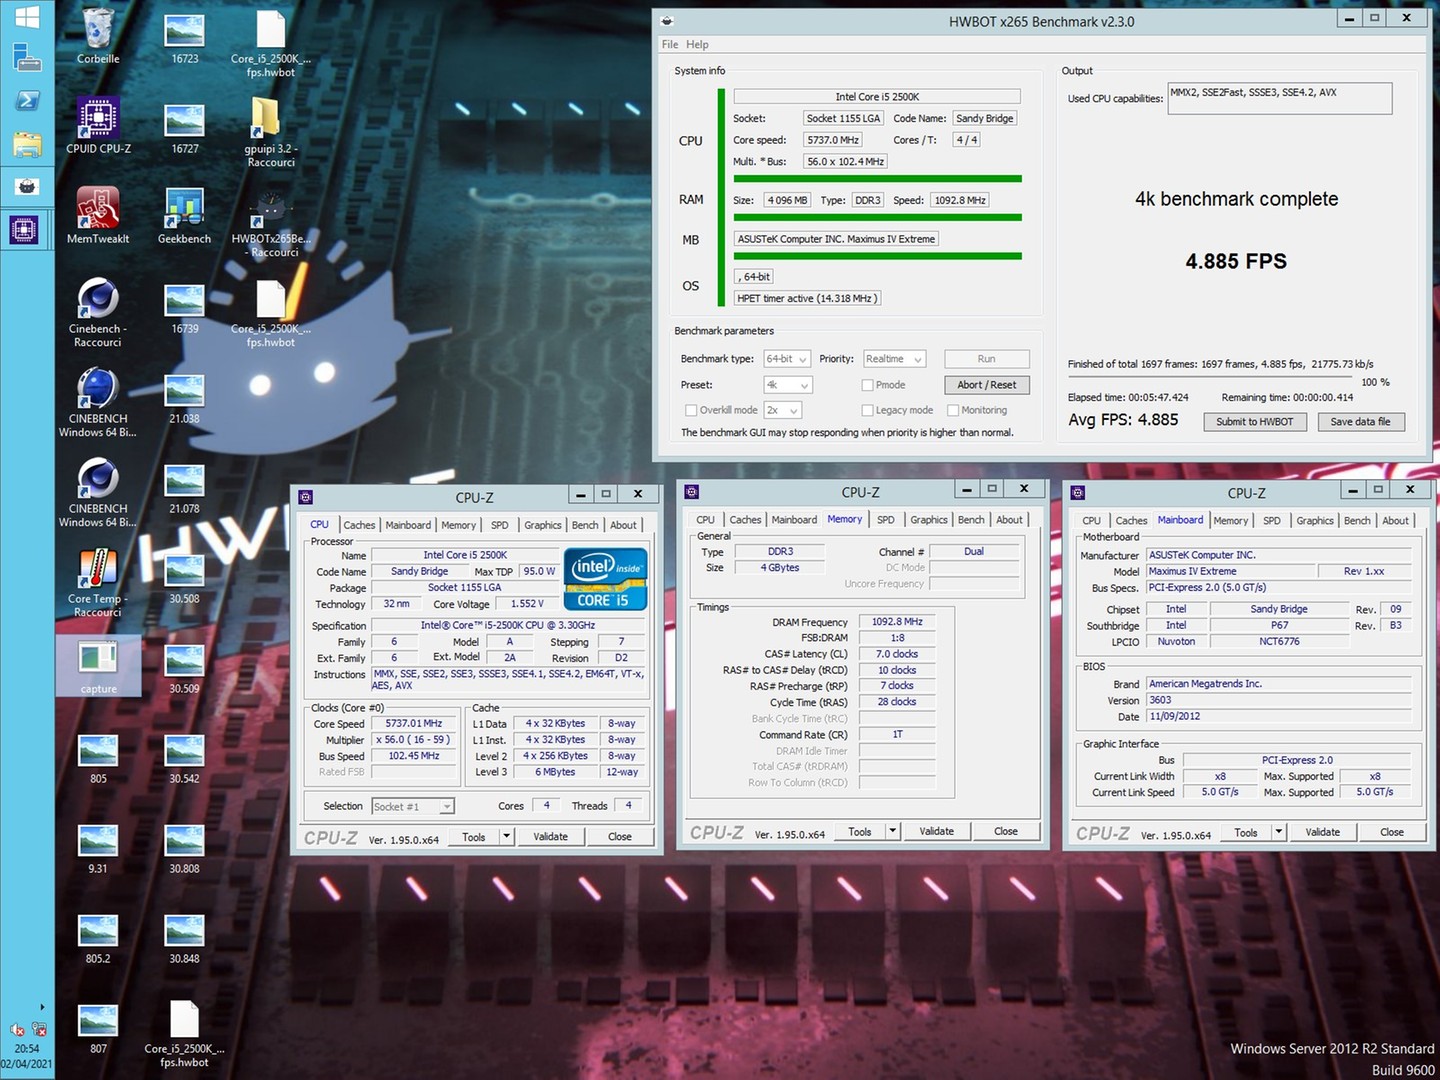Click Submit to HWBOT button
The width and height of the screenshot is (1440, 1080).
coord(1254,422)
